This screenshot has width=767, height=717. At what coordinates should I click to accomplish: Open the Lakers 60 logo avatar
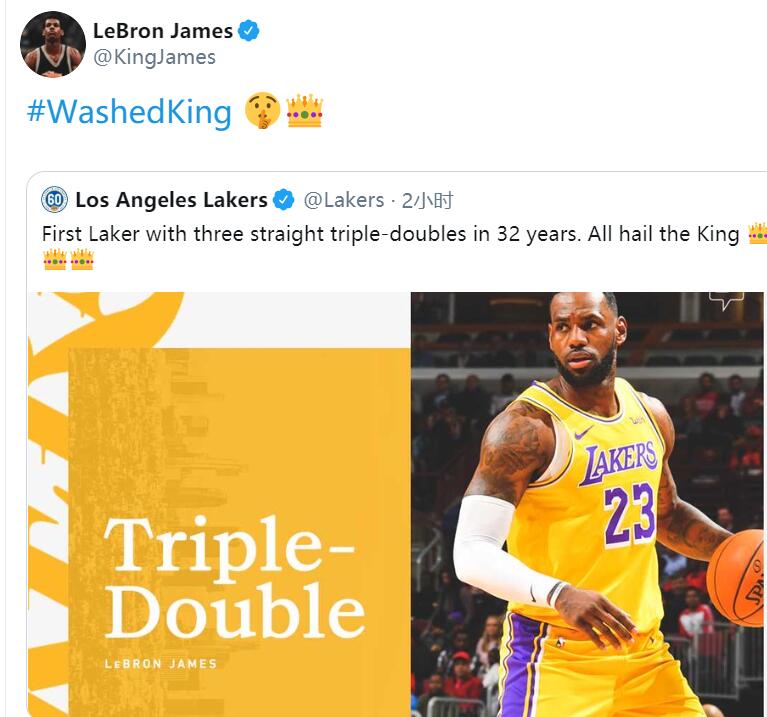(x=54, y=200)
